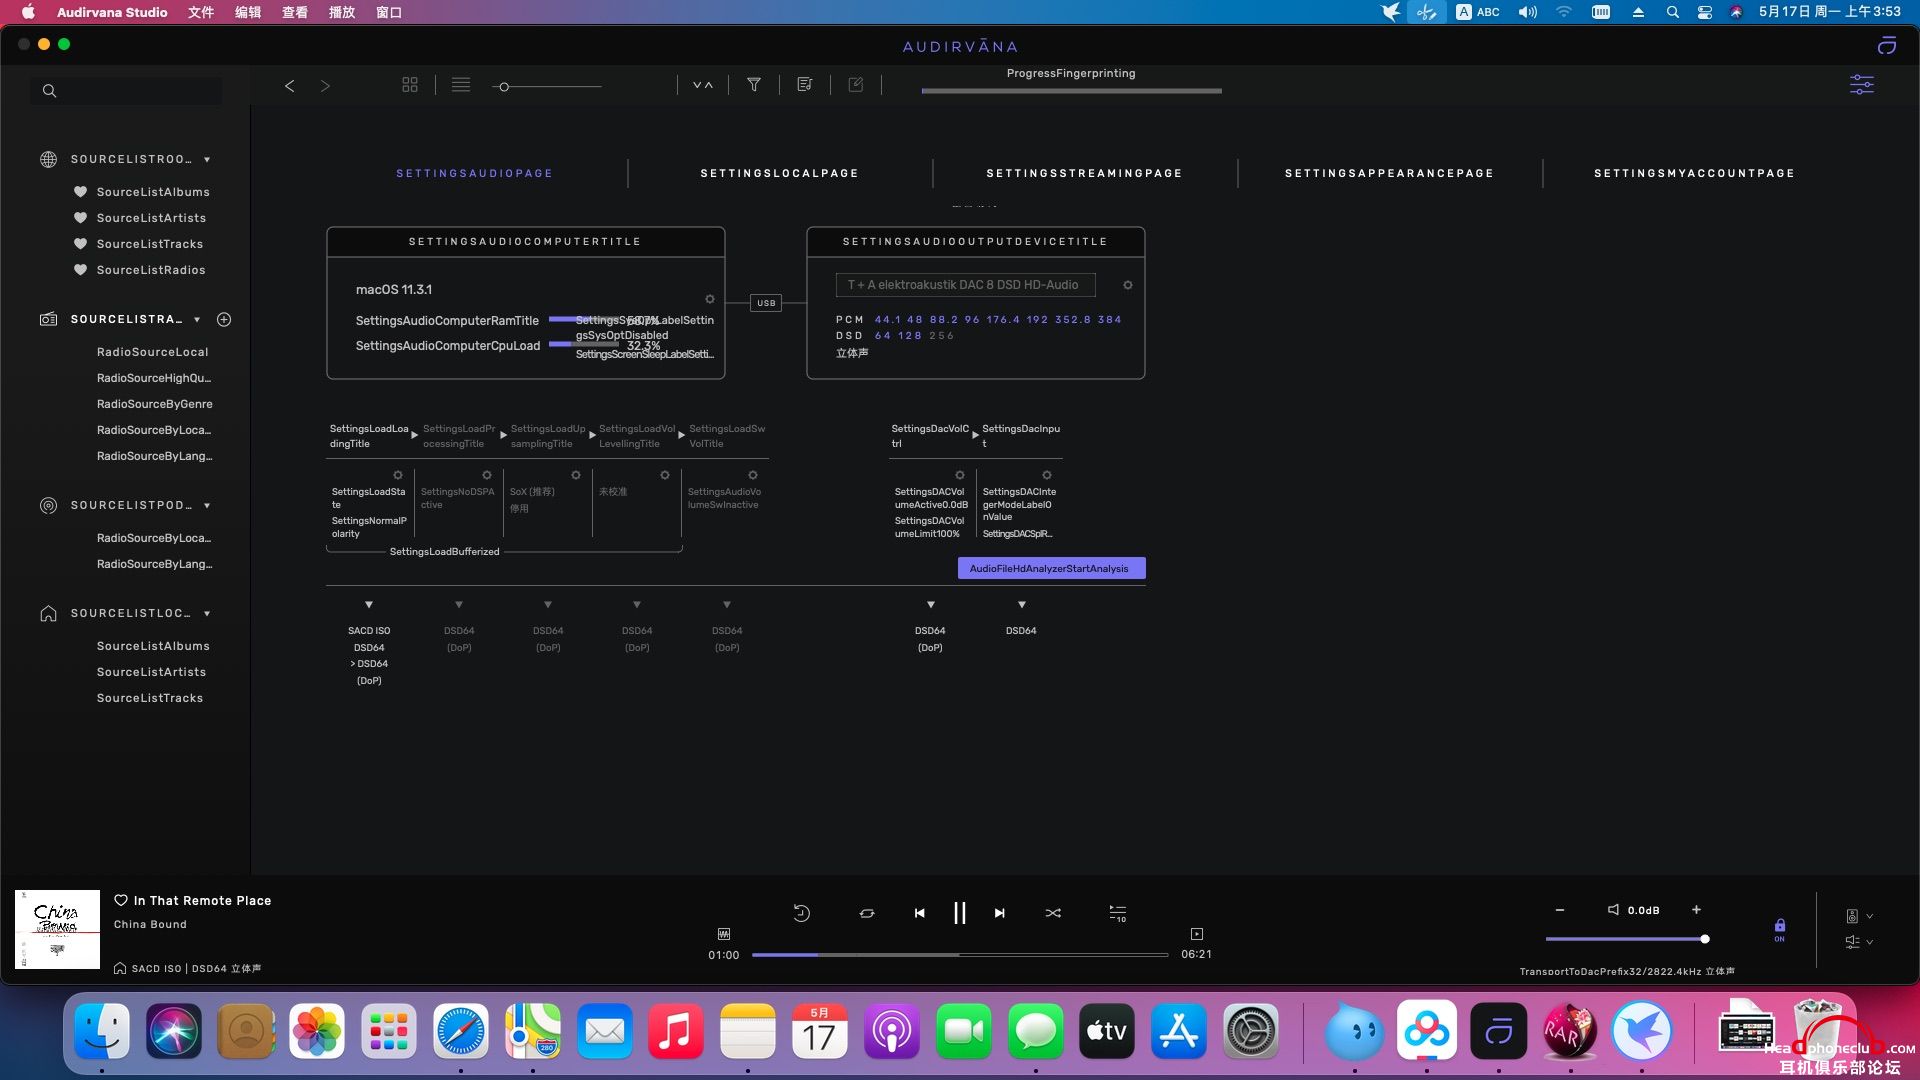Viewport: 1920px width, 1080px height.
Task: Select the SETTINGSMYACCOUNTPAGE tab
Action: (1694, 174)
